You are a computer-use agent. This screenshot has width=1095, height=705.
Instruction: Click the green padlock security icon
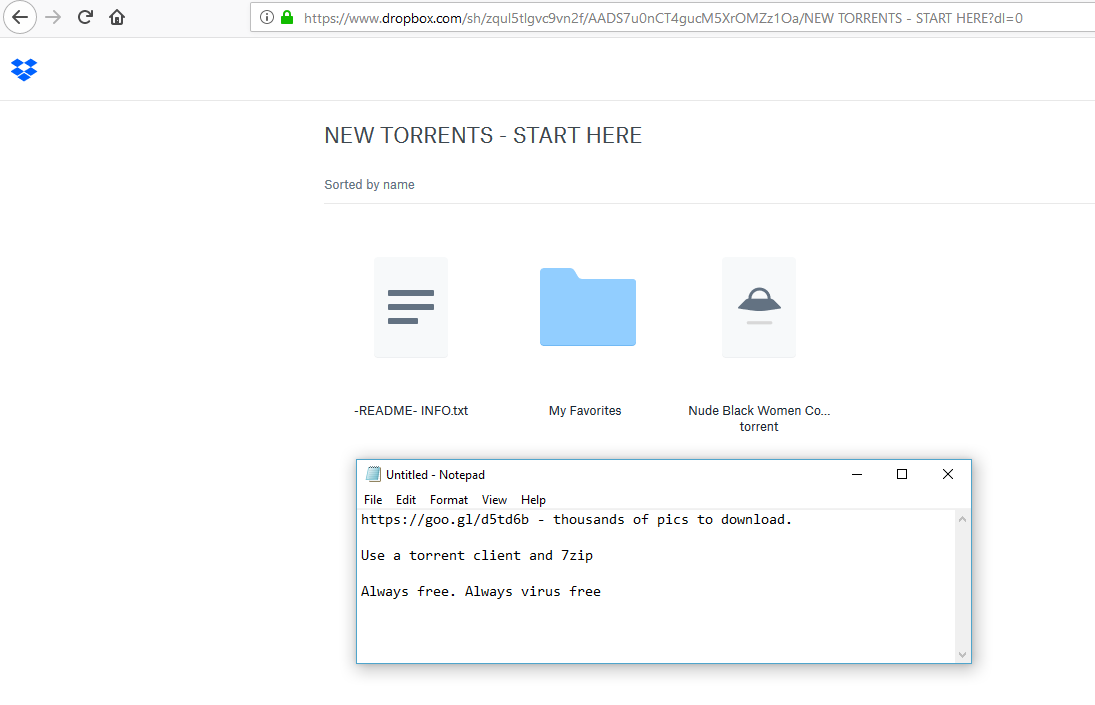(287, 17)
